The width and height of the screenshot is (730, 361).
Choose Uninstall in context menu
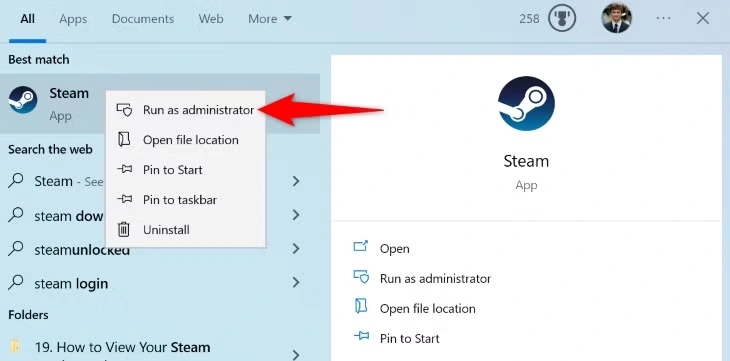click(186, 229)
